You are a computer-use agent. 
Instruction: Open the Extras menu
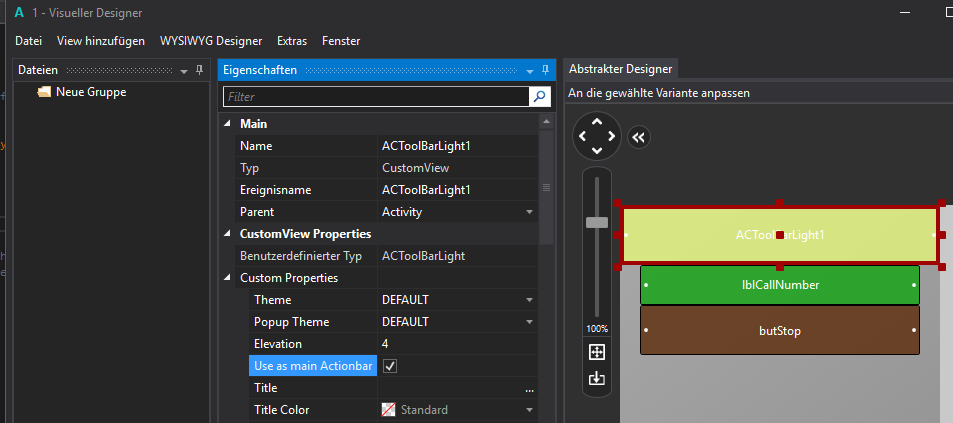(292, 41)
